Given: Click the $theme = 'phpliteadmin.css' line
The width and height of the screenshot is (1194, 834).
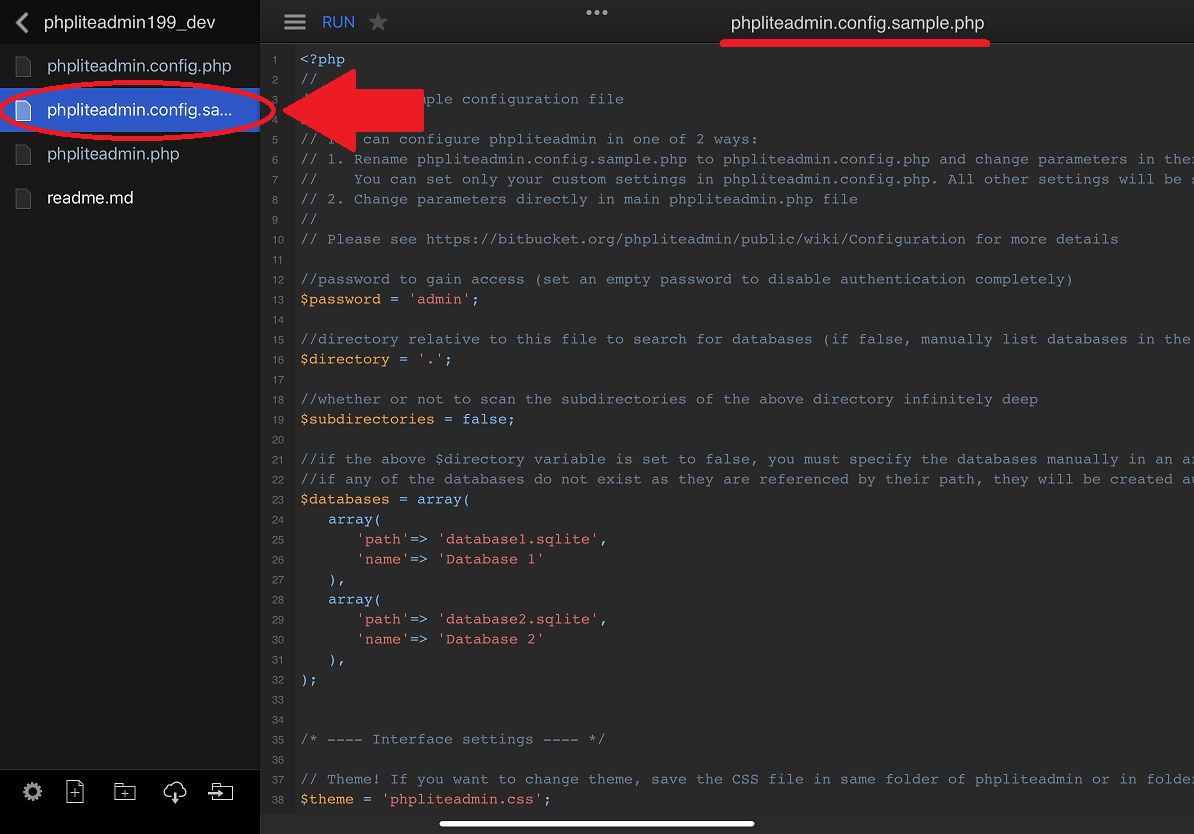Looking at the screenshot, I should (x=425, y=800).
